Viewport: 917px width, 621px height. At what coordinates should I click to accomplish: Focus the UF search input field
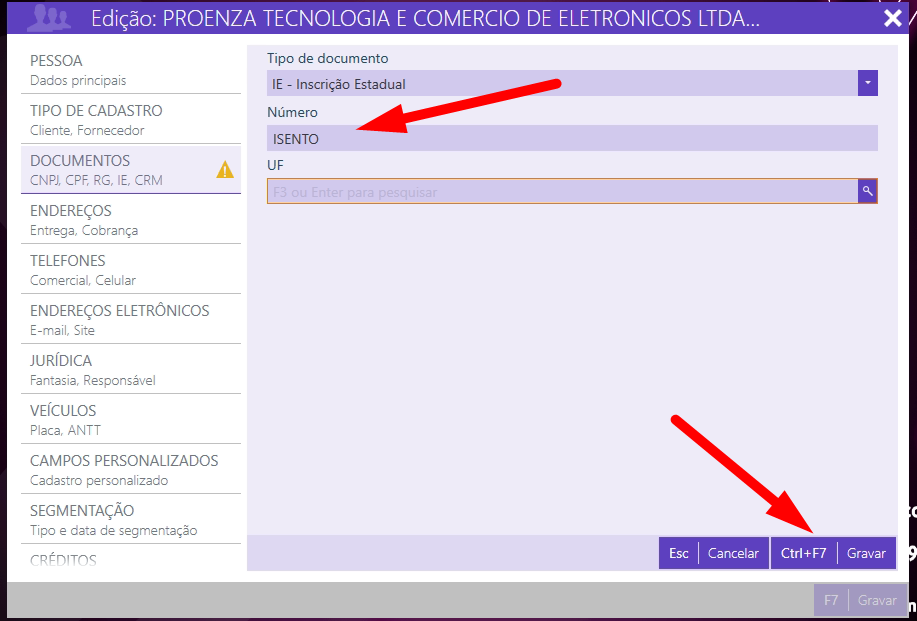point(561,191)
